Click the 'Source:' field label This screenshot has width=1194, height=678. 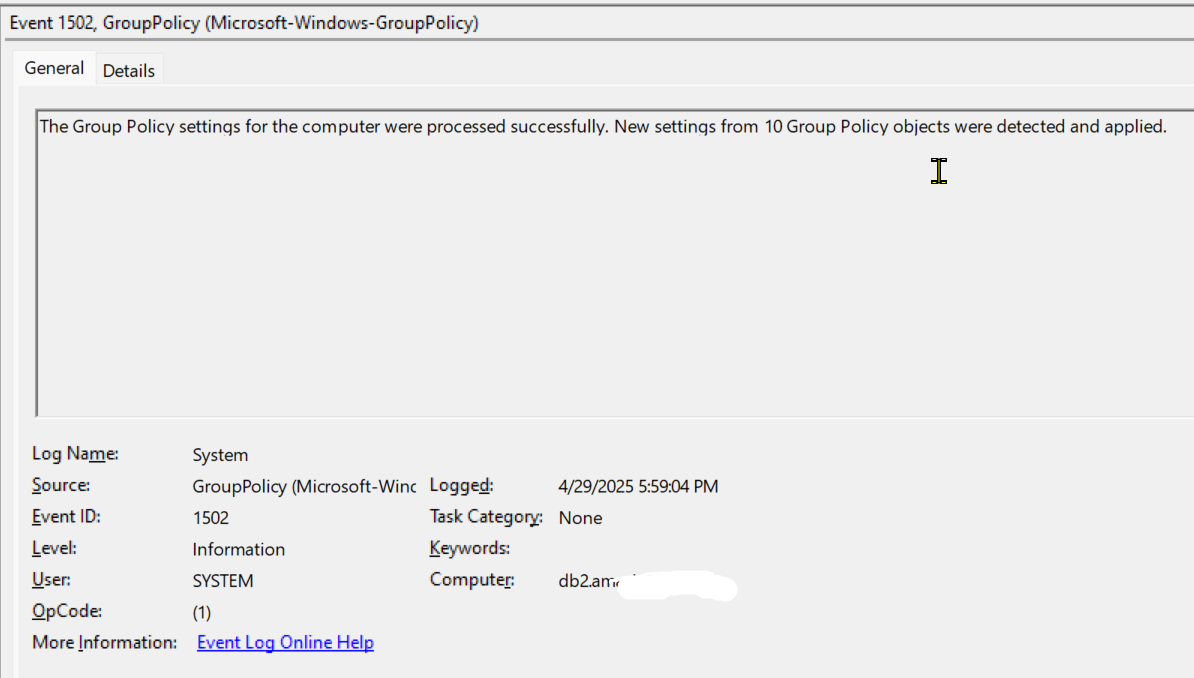coord(61,485)
